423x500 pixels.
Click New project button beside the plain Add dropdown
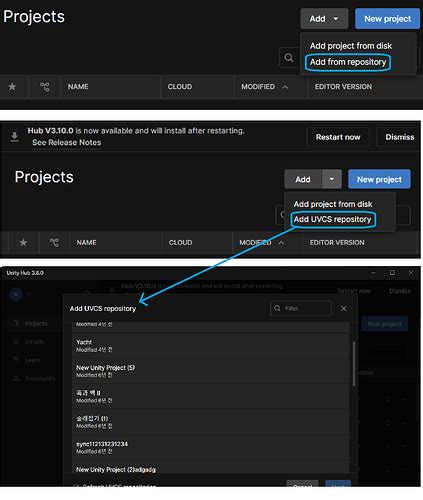click(387, 19)
